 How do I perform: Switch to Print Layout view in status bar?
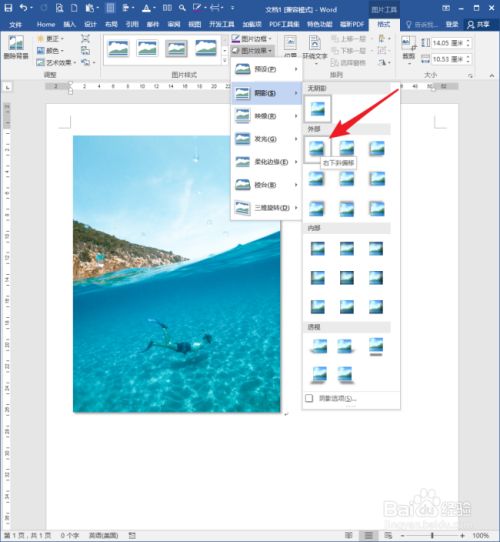[369, 535]
